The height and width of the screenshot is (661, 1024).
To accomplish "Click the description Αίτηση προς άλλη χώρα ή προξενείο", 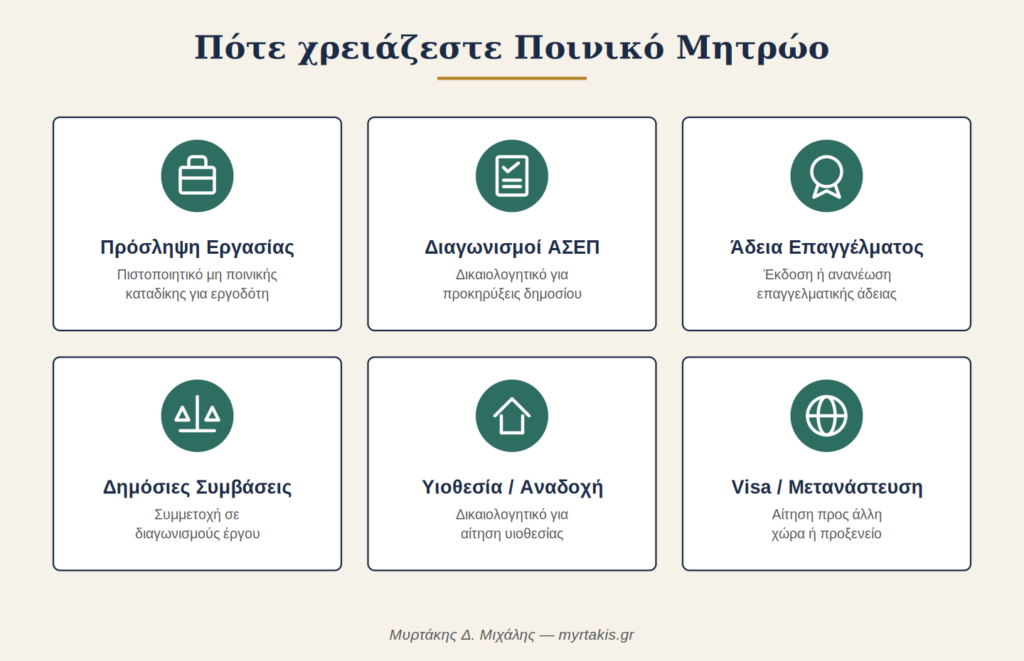I will 827,524.
